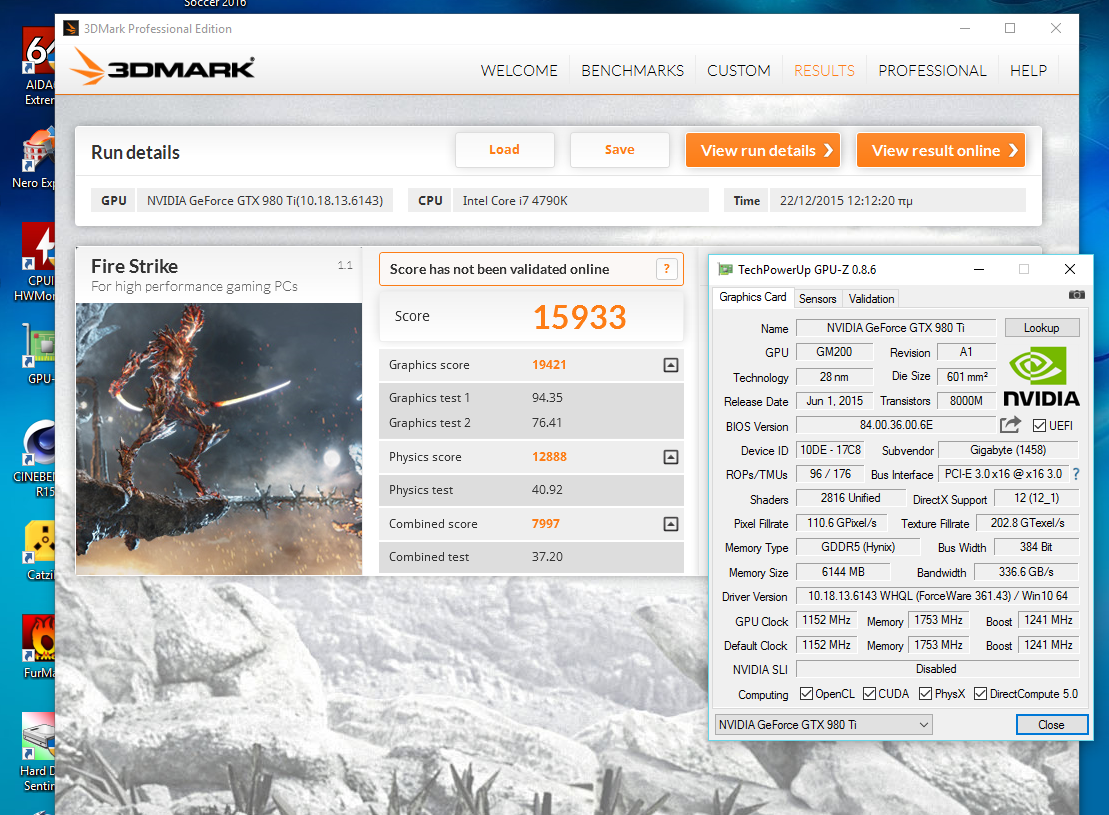Image resolution: width=1109 pixels, height=815 pixels.
Task: Switch to the Sensors tab in GPU-Z
Action: (x=818, y=299)
